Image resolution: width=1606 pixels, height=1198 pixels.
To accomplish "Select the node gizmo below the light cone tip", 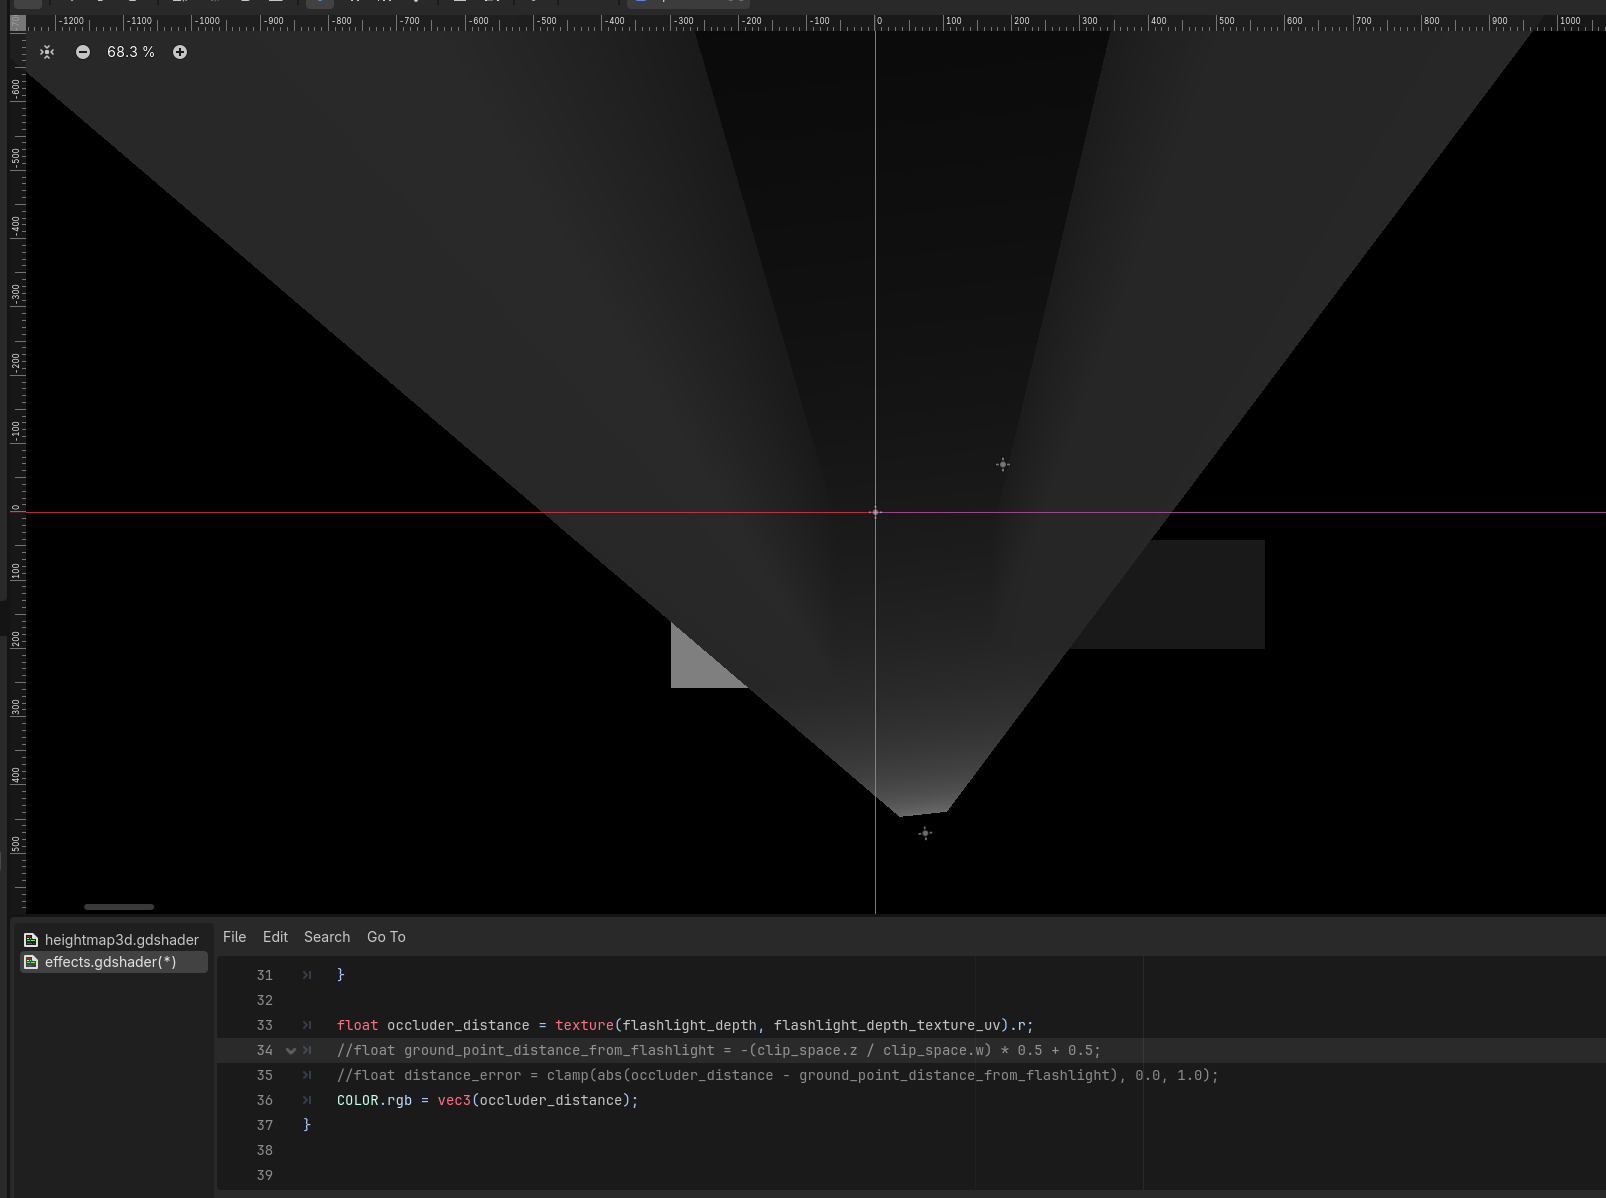I will 925,833.
